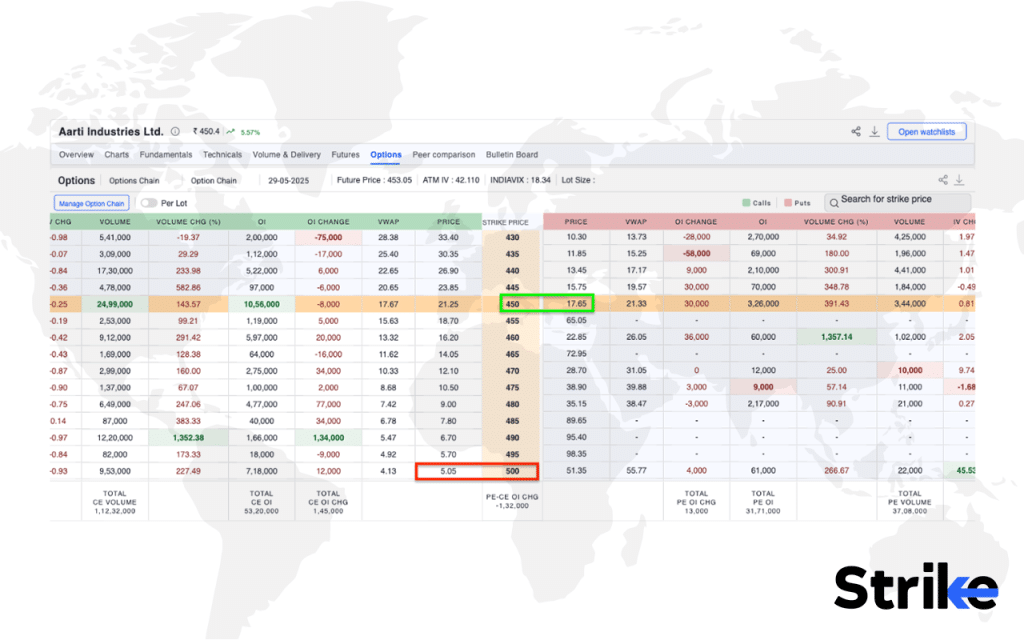1024x640 pixels.
Task: Select strike price 480
Action: pyautogui.click(x=512, y=404)
